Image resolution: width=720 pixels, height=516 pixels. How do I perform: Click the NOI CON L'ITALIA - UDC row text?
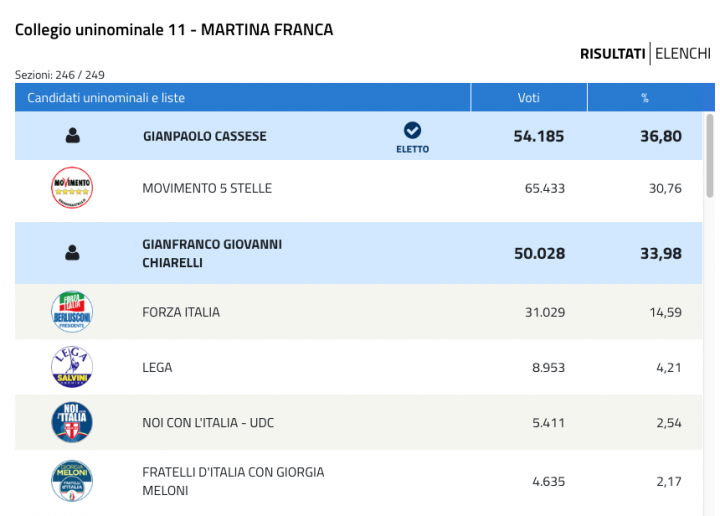208,422
